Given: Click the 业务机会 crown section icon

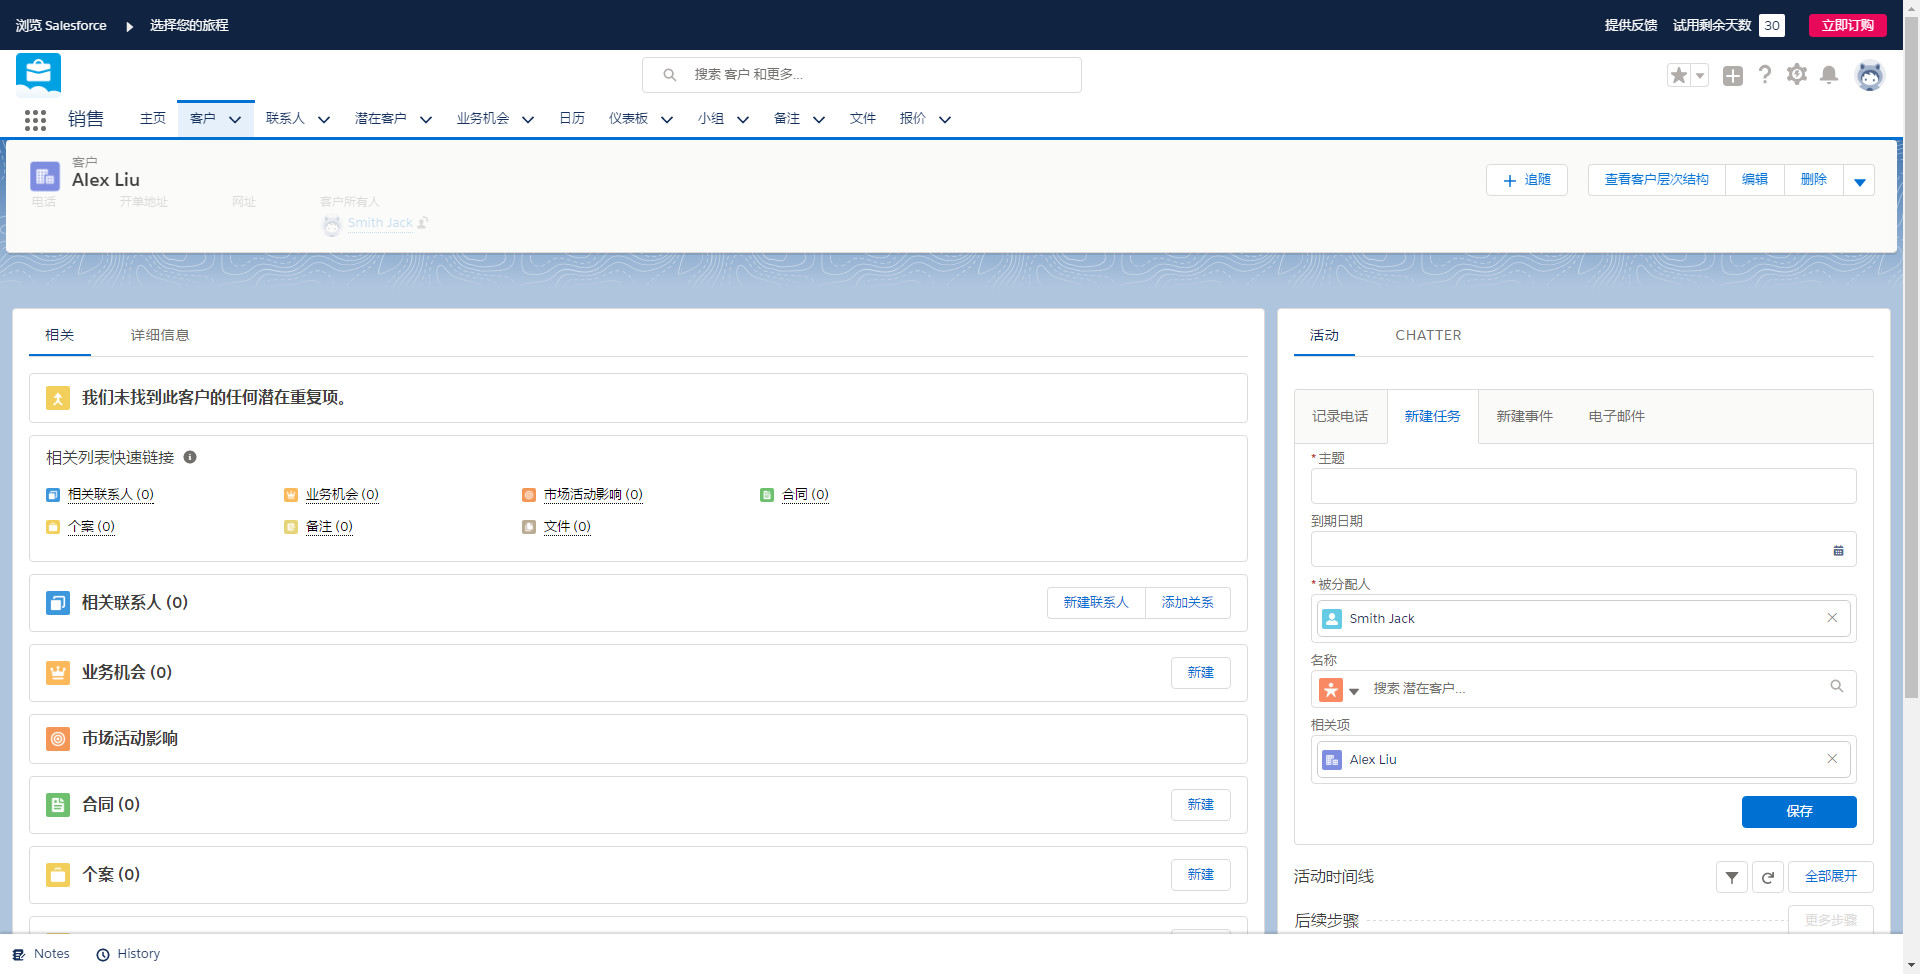Looking at the screenshot, I should pyautogui.click(x=58, y=673).
